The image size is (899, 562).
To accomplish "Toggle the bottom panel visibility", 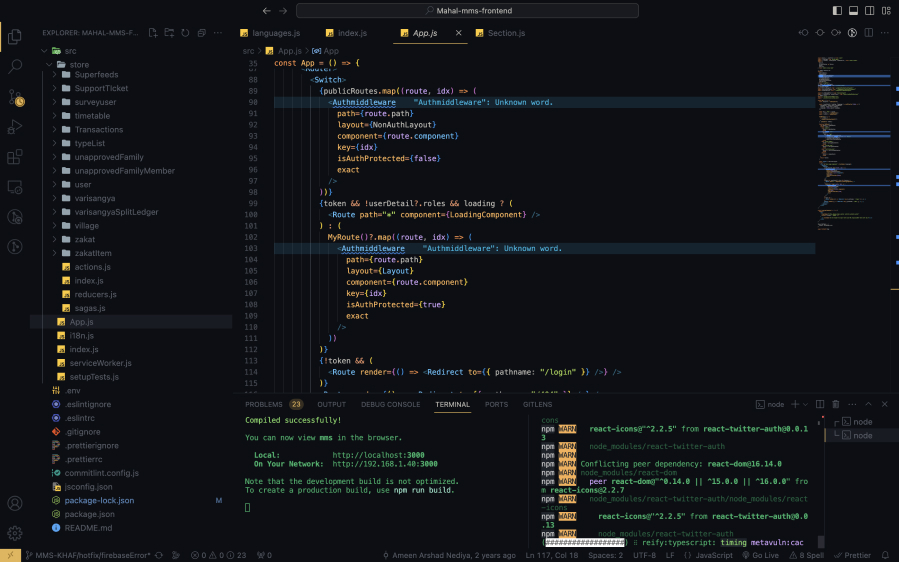I will pos(852,10).
